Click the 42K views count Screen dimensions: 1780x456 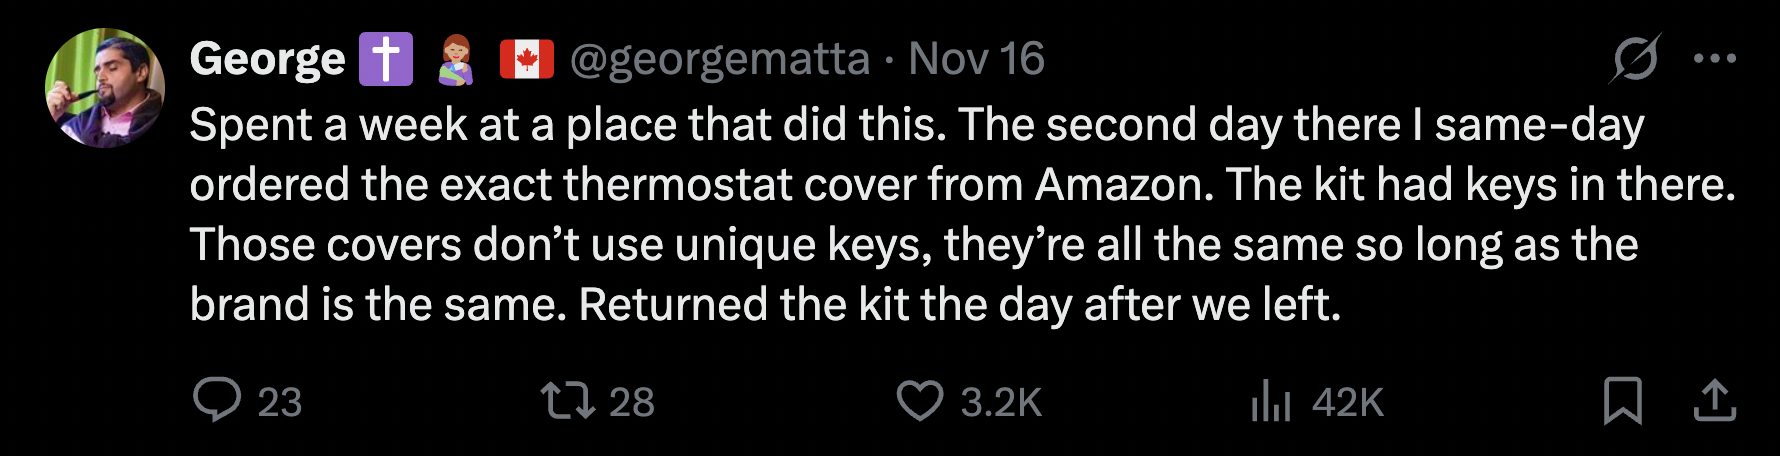[x=1347, y=402]
